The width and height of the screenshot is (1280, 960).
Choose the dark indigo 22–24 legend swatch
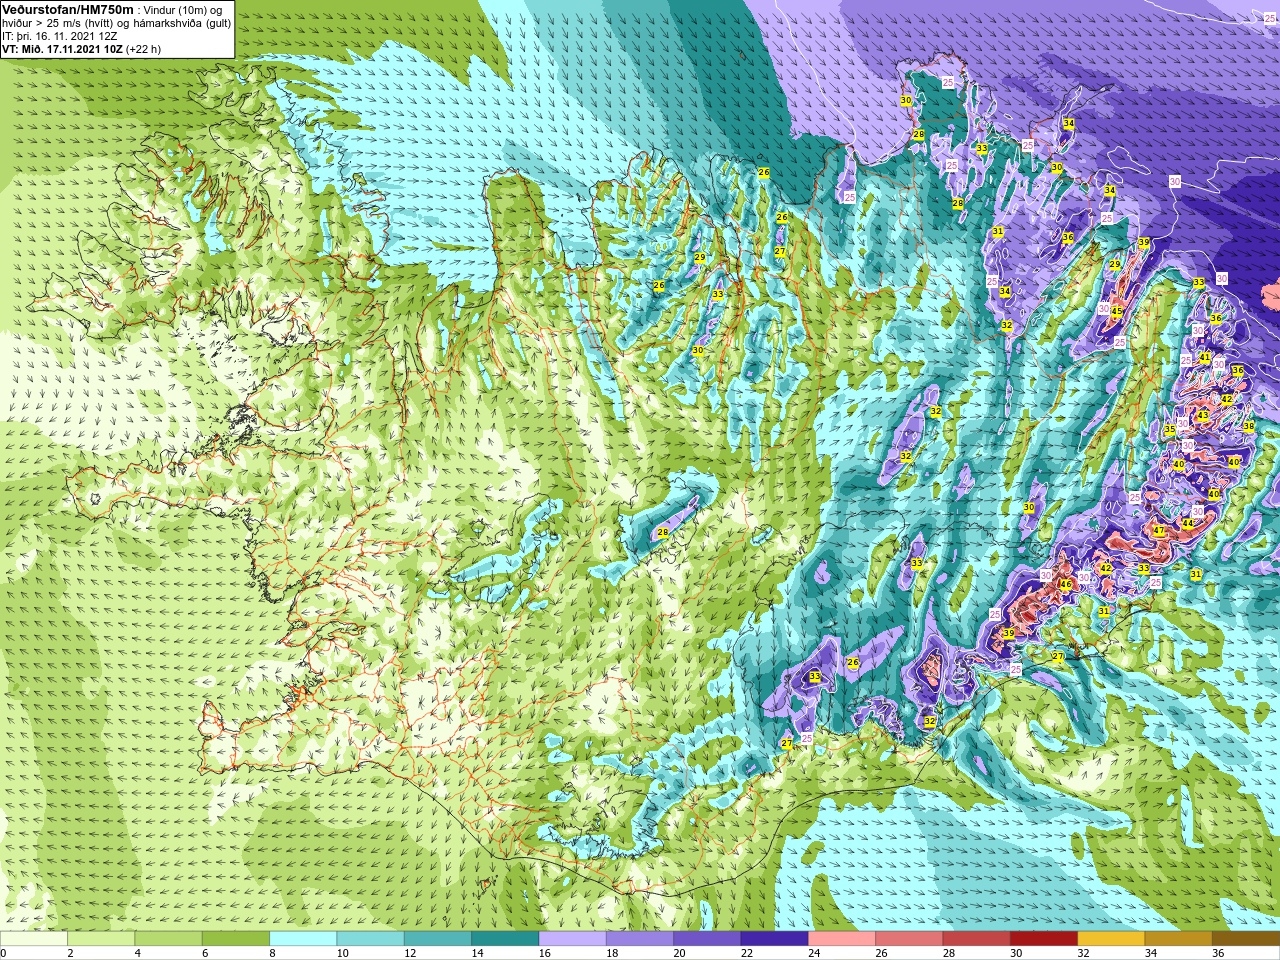(x=774, y=939)
